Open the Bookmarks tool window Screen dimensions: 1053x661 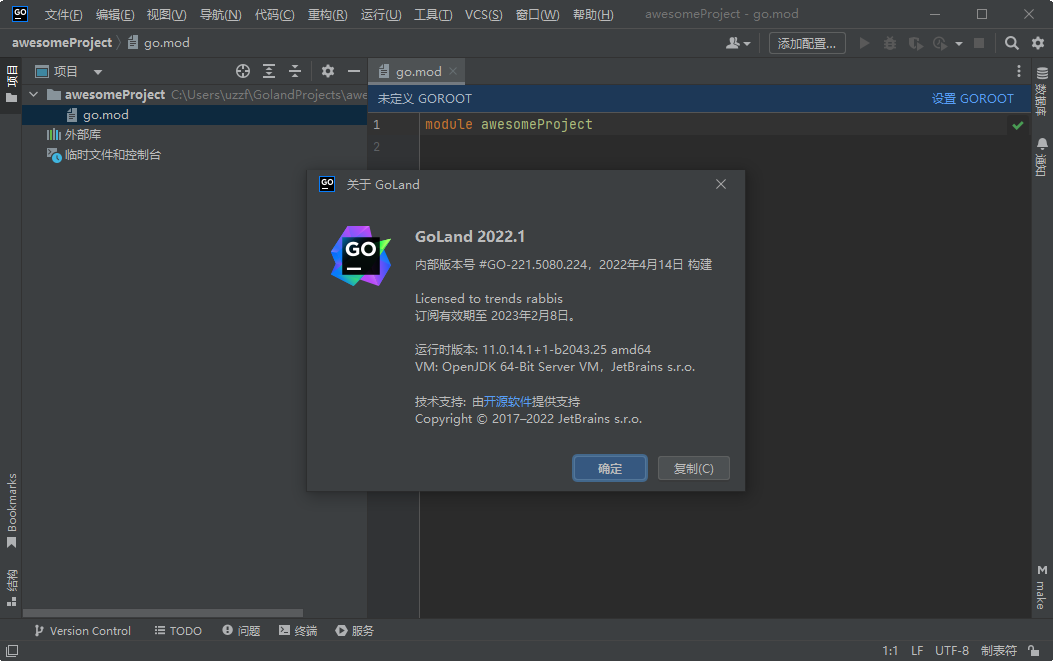tap(11, 511)
